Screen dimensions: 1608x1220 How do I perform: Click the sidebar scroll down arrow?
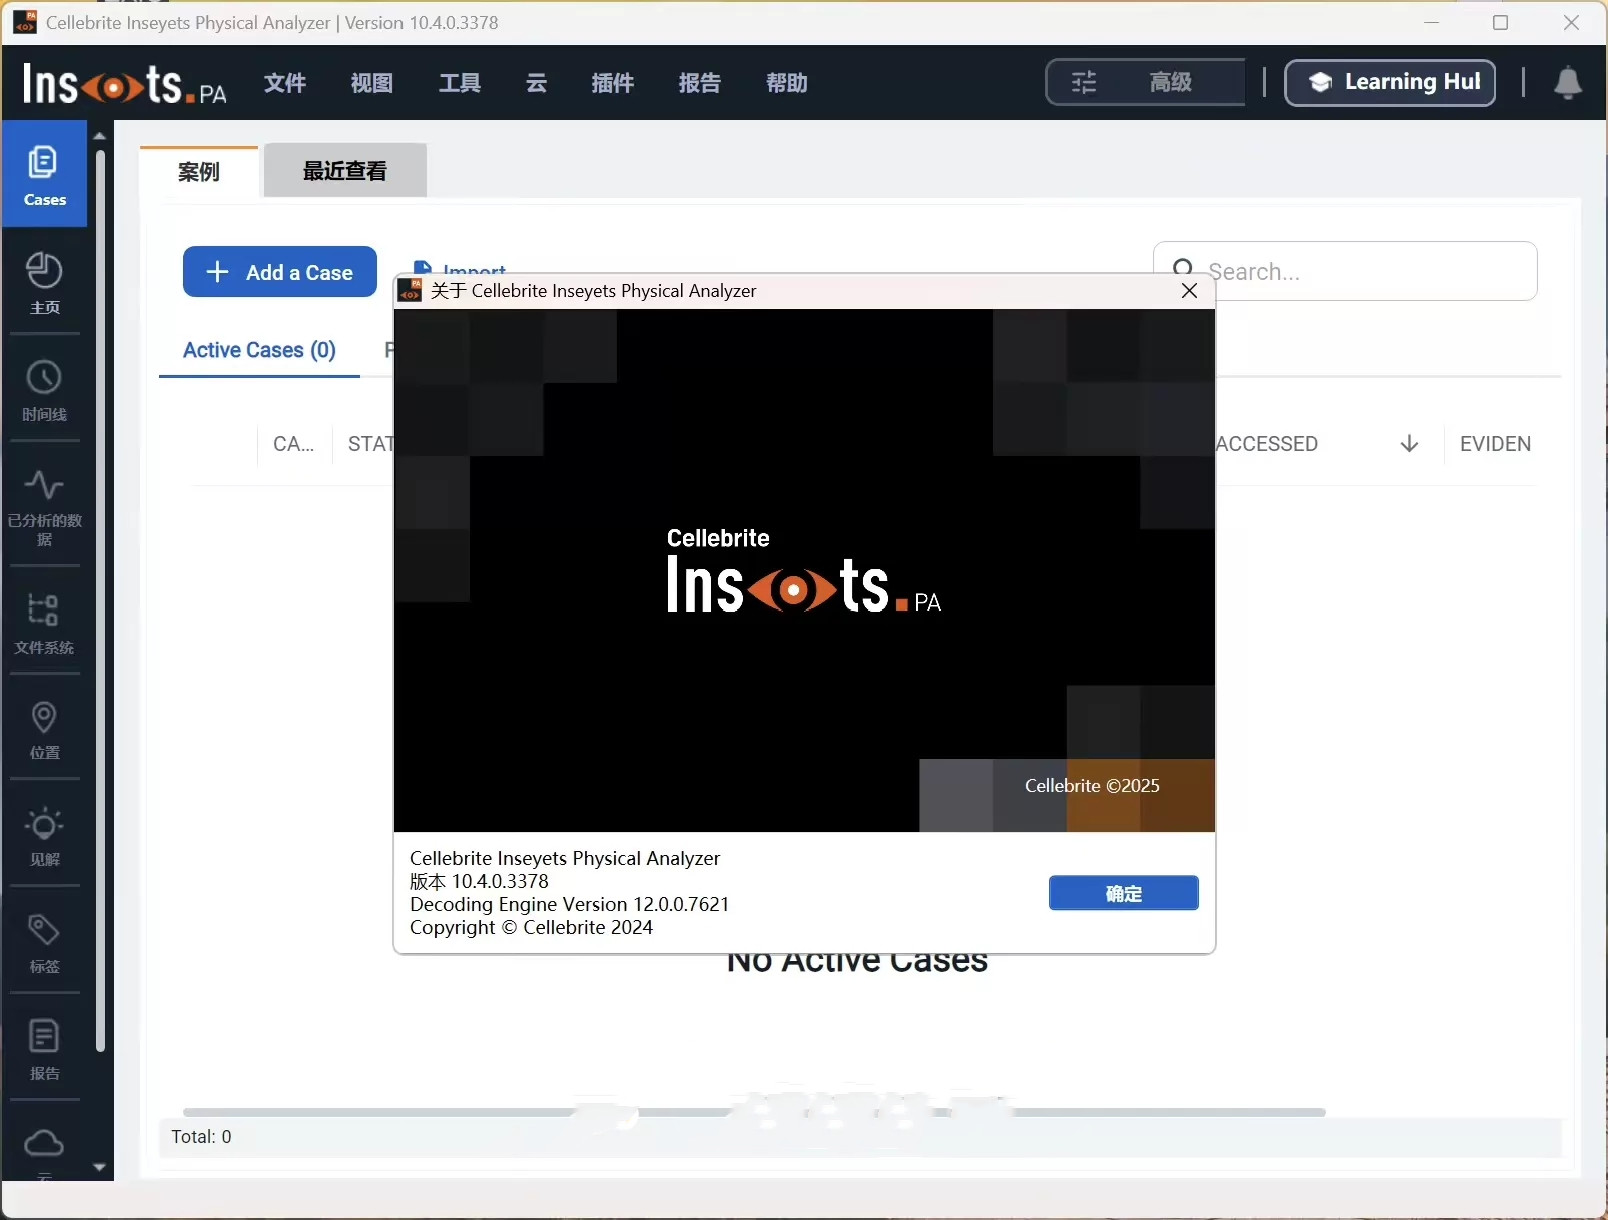pyautogui.click(x=99, y=1167)
